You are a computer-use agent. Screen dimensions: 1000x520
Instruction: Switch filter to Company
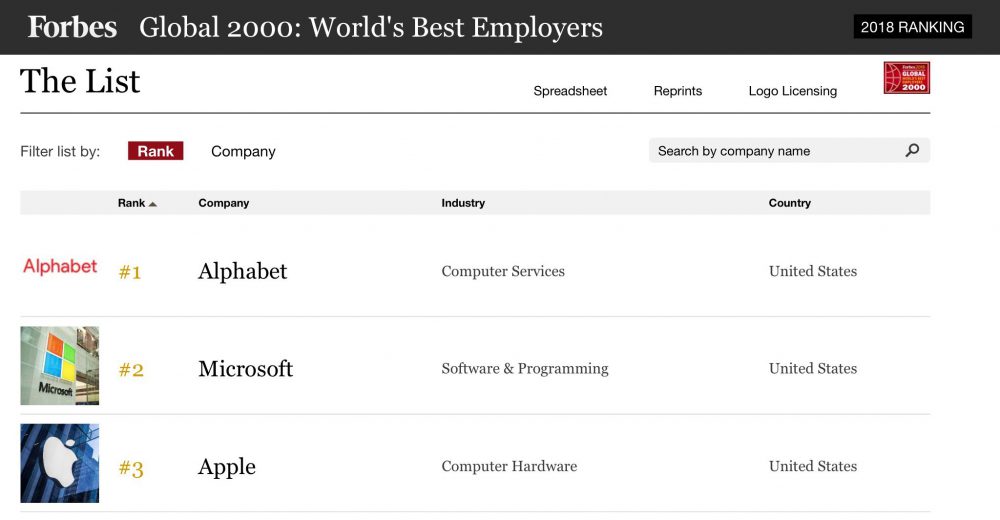pos(243,152)
